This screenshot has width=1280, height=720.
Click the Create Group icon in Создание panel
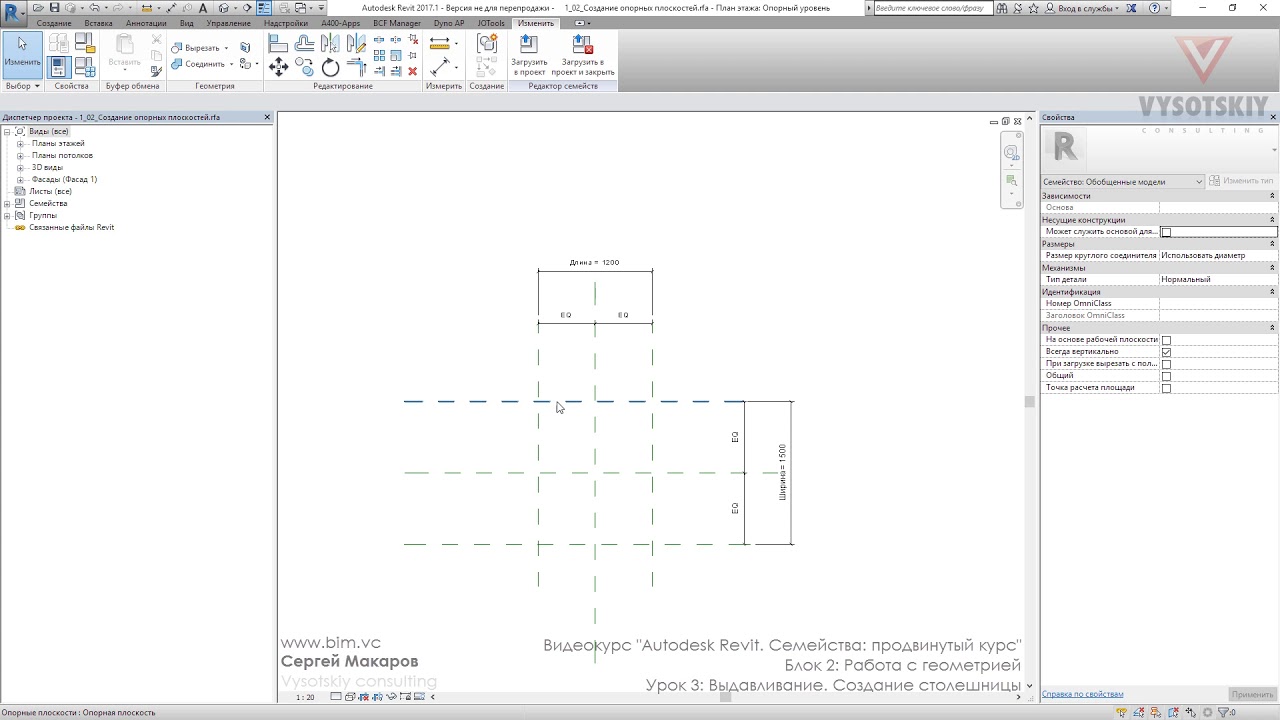point(487,44)
